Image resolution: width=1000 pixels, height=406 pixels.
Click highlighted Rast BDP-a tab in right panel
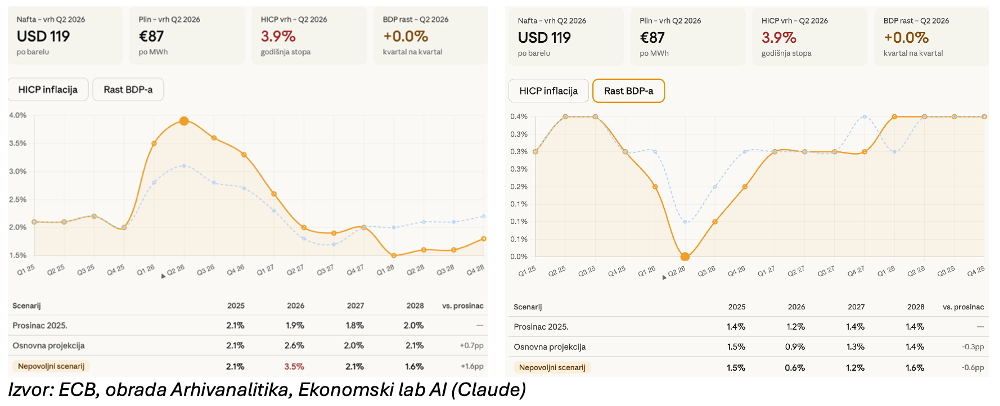point(628,91)
